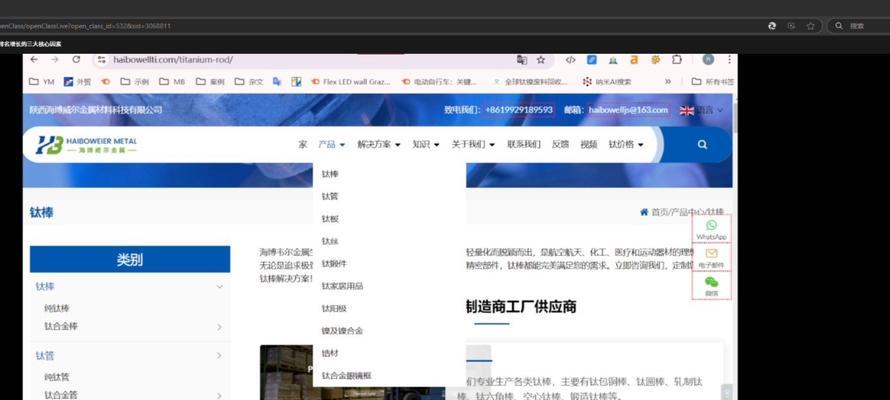
Task: Expand the 知识 navigation dropdown
Action: click(426, 145)
